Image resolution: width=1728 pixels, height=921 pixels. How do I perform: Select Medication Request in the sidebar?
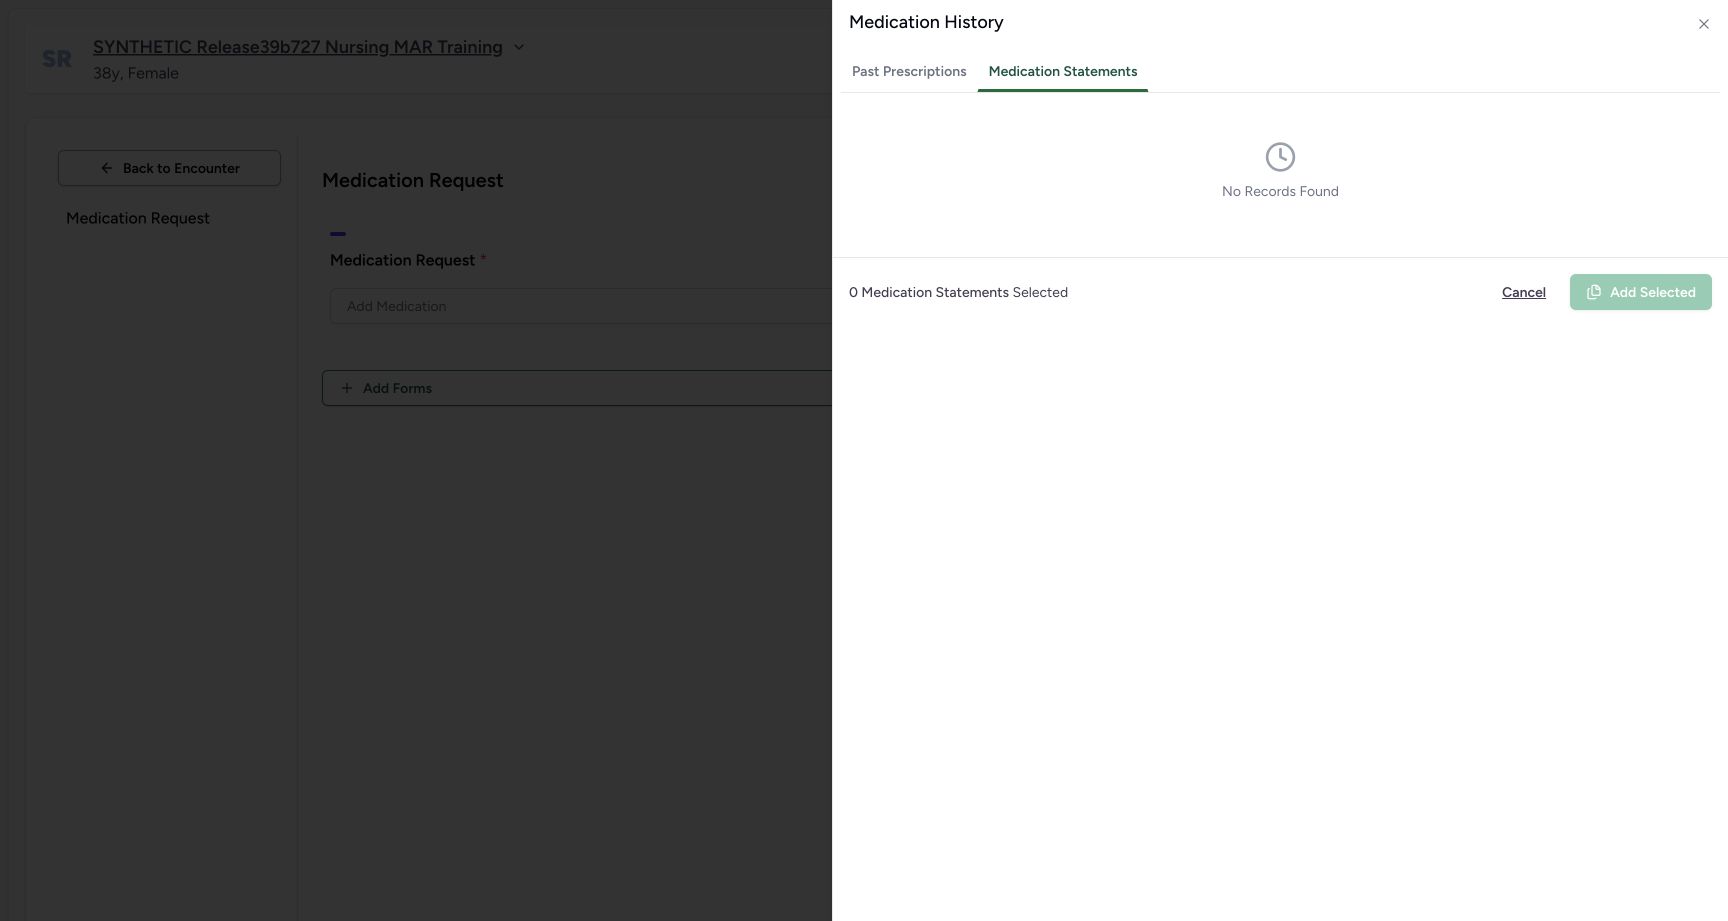pyautogui.click(x=138, y=218)
